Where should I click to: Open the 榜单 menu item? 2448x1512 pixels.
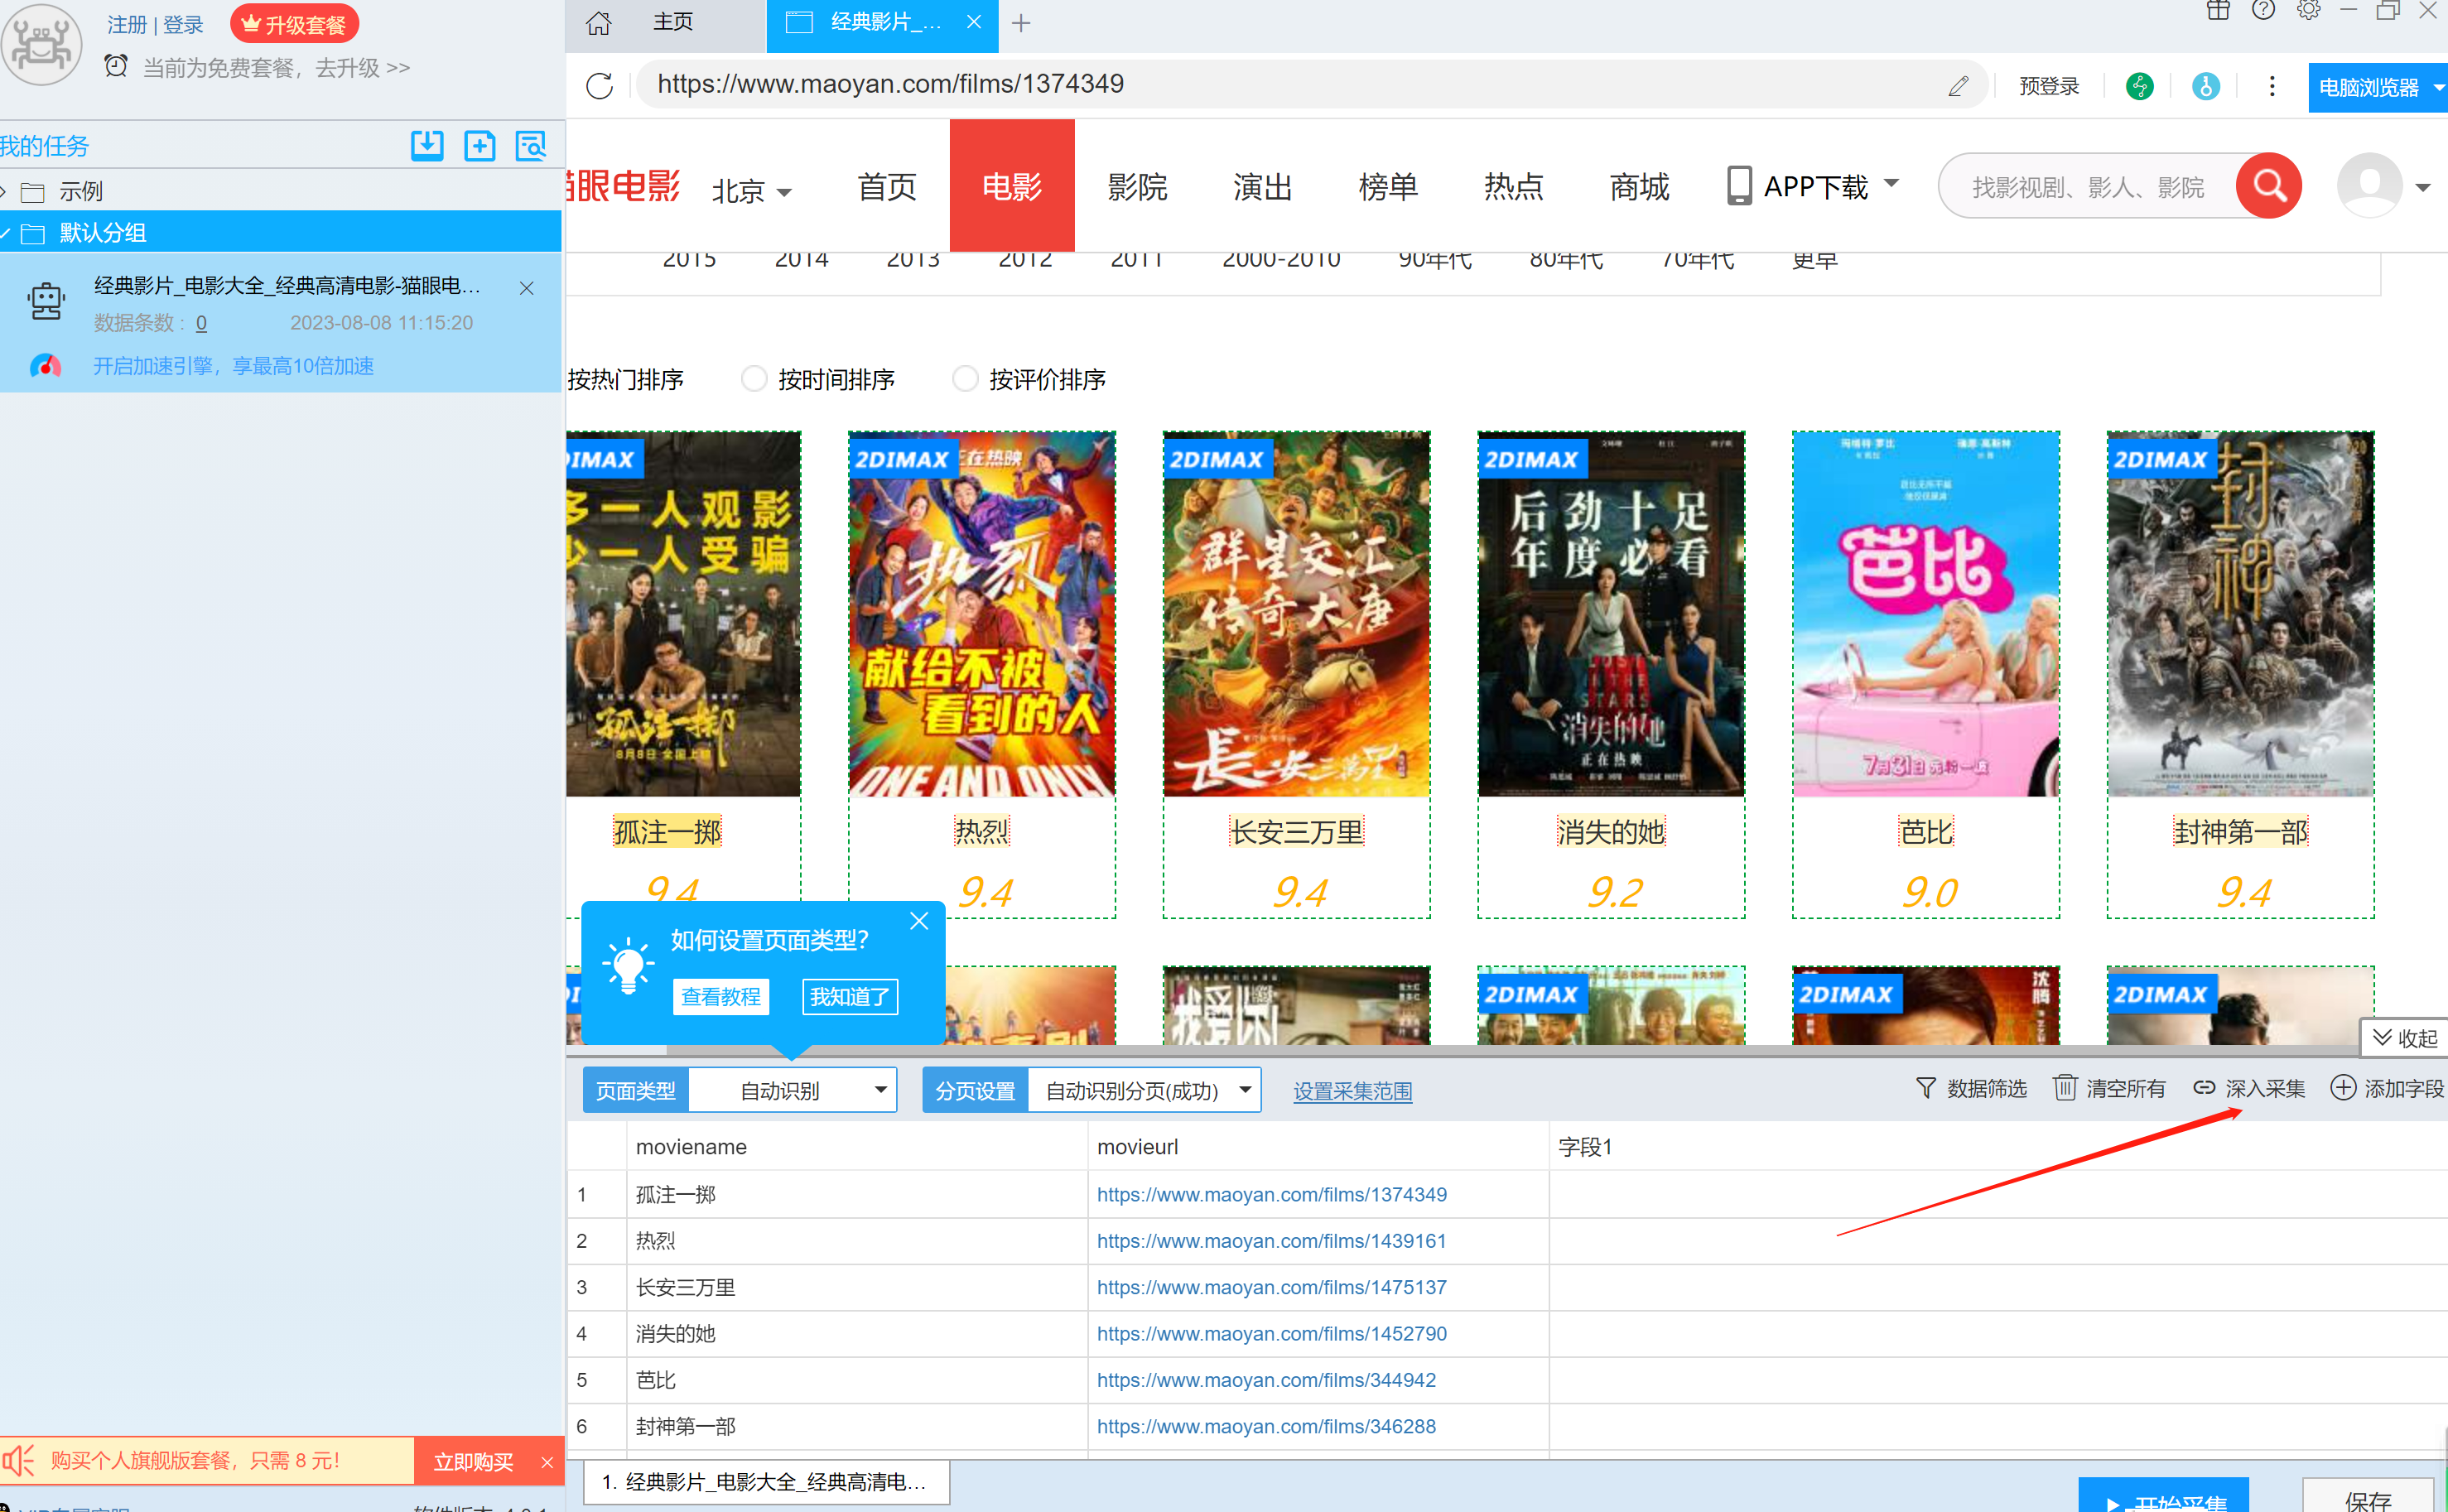(1387, 187)
